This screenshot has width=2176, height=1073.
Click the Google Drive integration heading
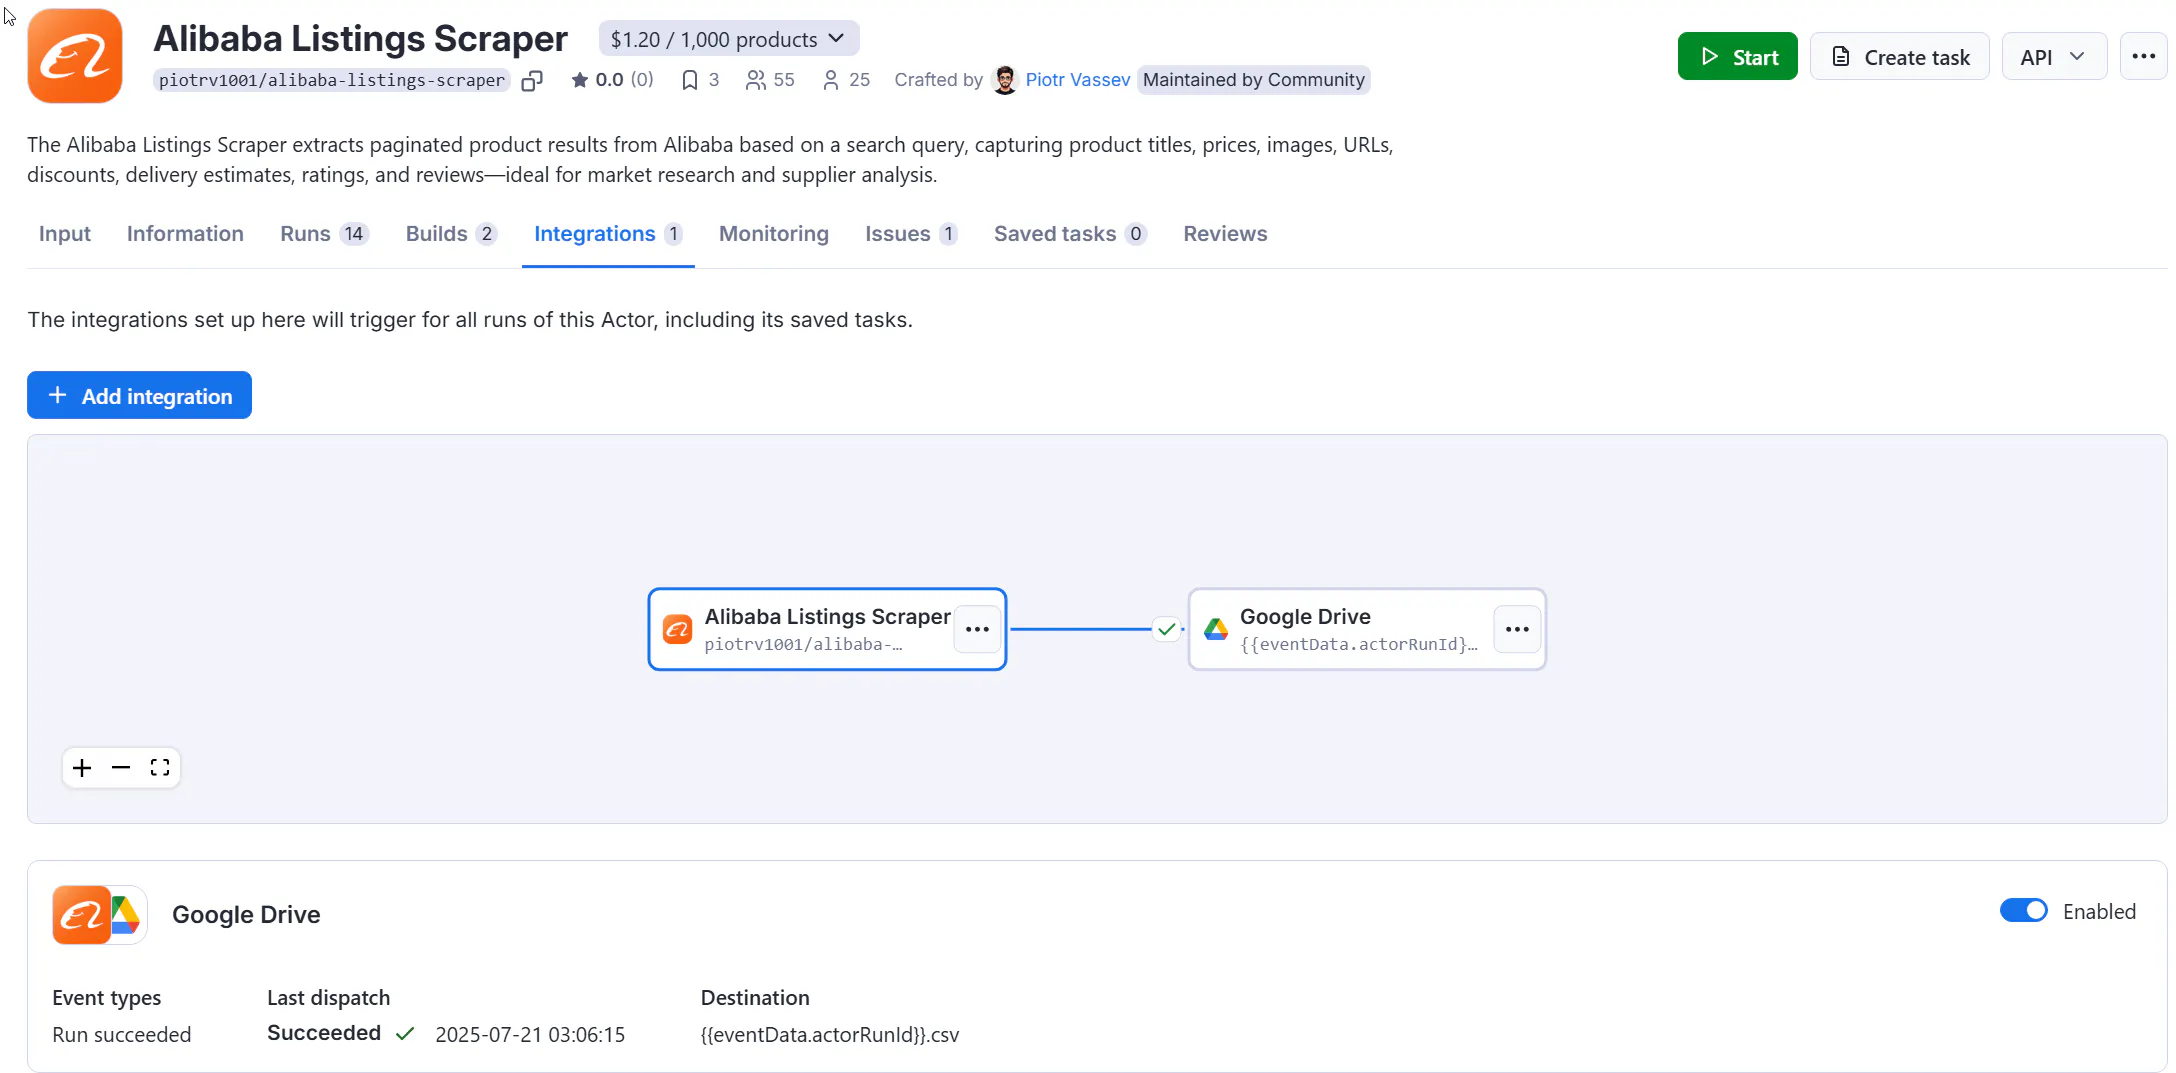[246, 914]
